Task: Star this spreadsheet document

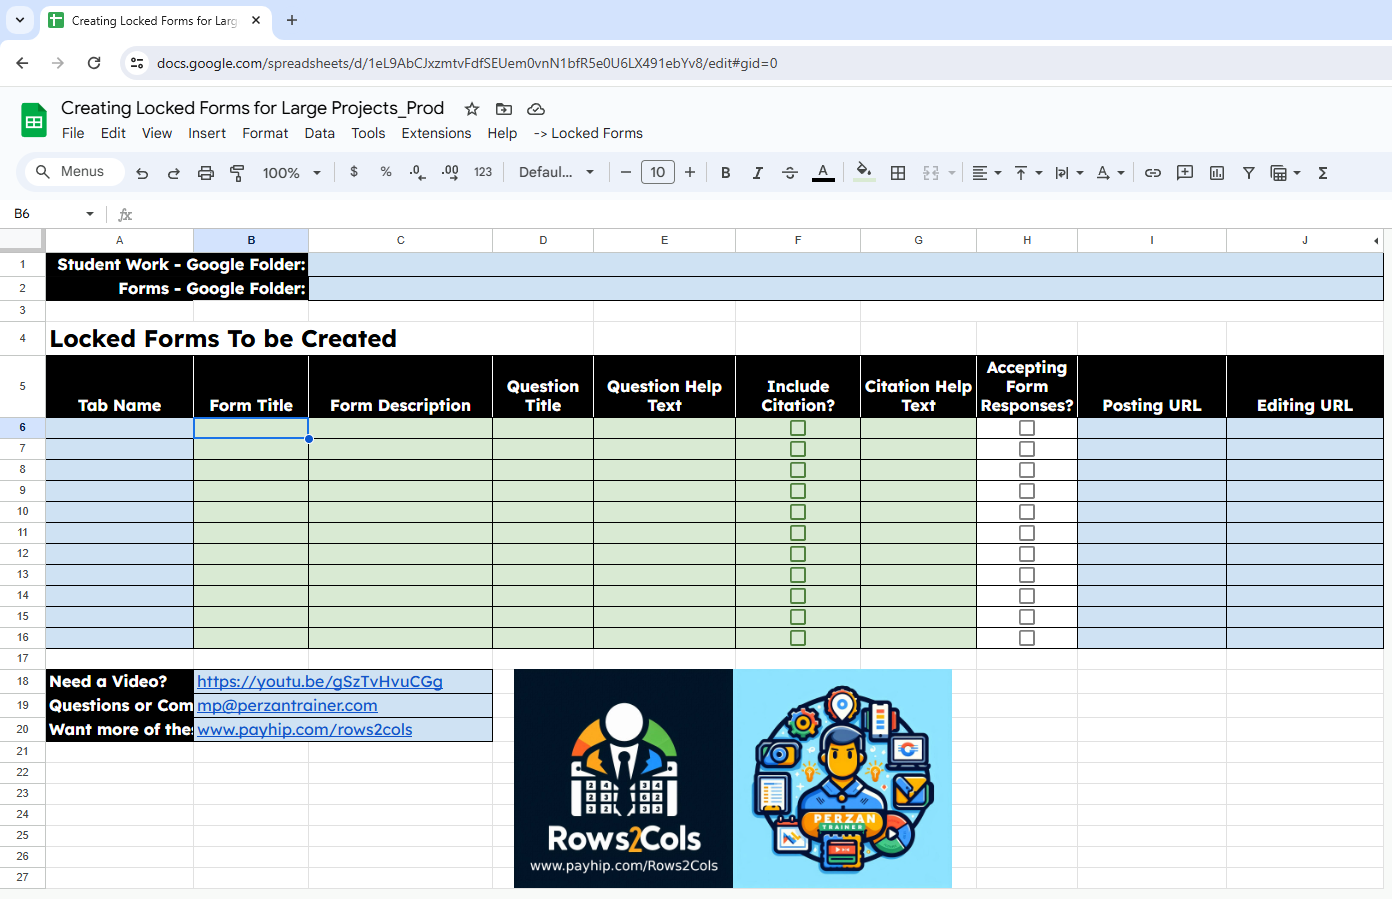Action: tap(472, 109)
